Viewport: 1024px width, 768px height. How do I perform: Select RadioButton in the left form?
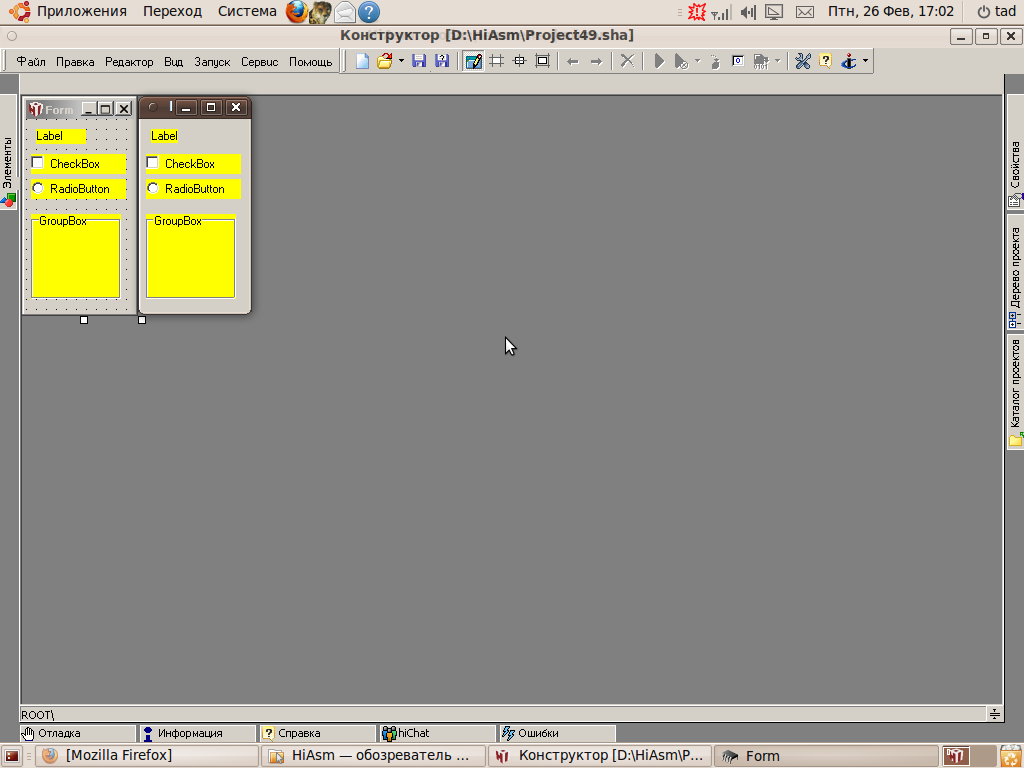[x=38, y=188]
